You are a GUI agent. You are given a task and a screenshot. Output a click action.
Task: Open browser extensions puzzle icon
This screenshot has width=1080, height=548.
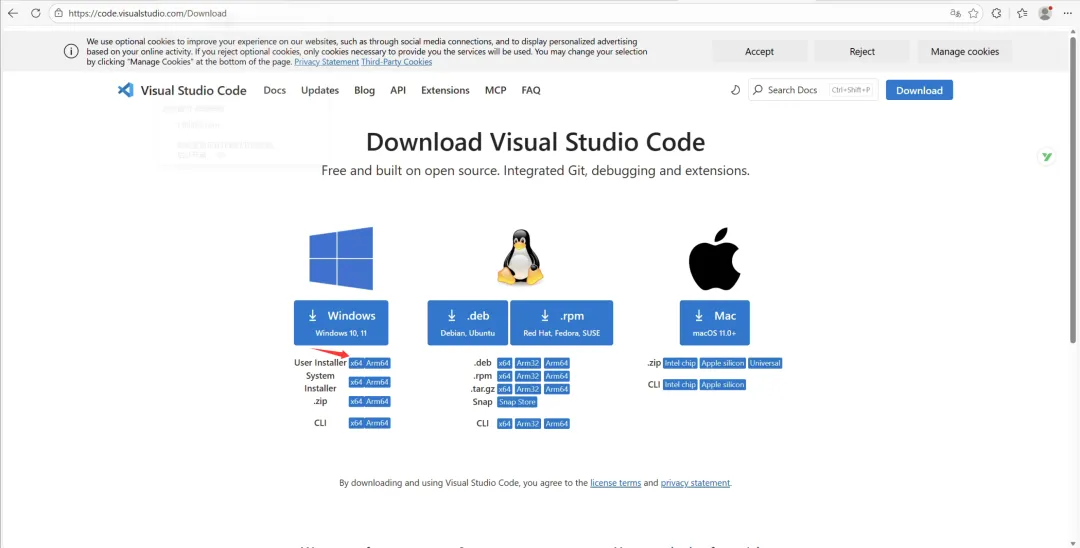[997, 13]
